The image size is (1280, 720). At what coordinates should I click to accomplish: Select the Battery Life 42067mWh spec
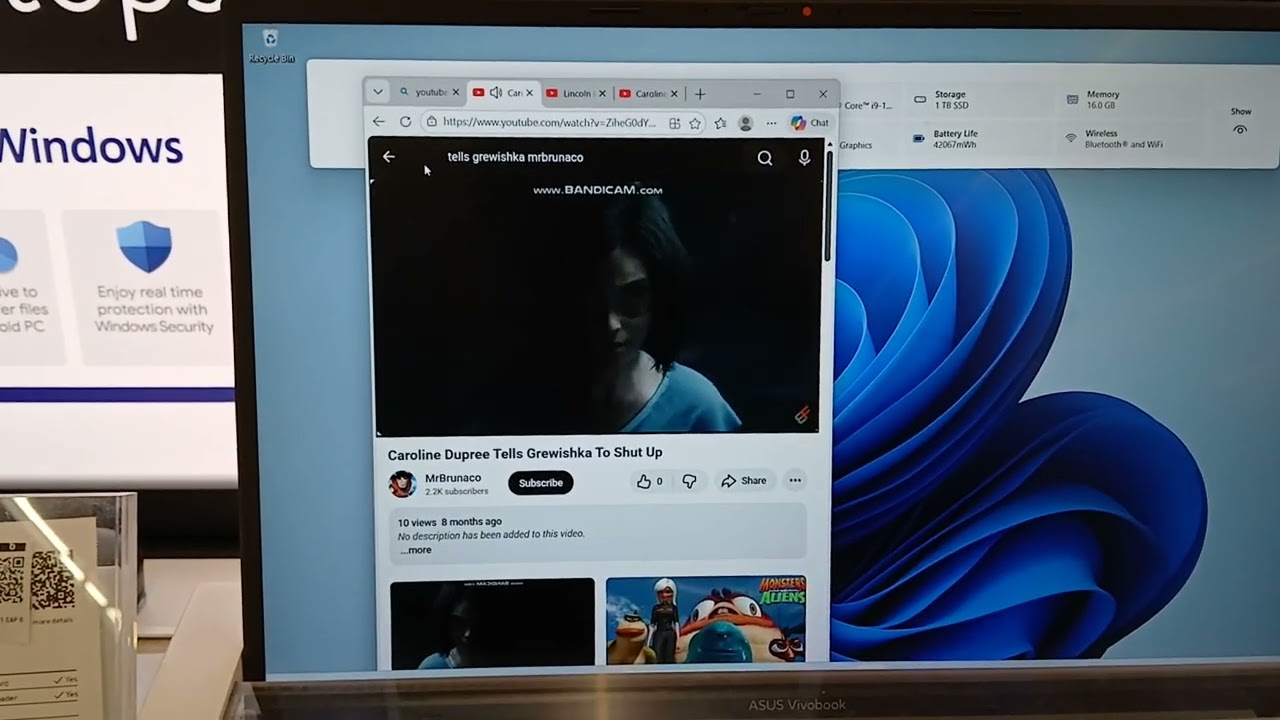(955, 139)
